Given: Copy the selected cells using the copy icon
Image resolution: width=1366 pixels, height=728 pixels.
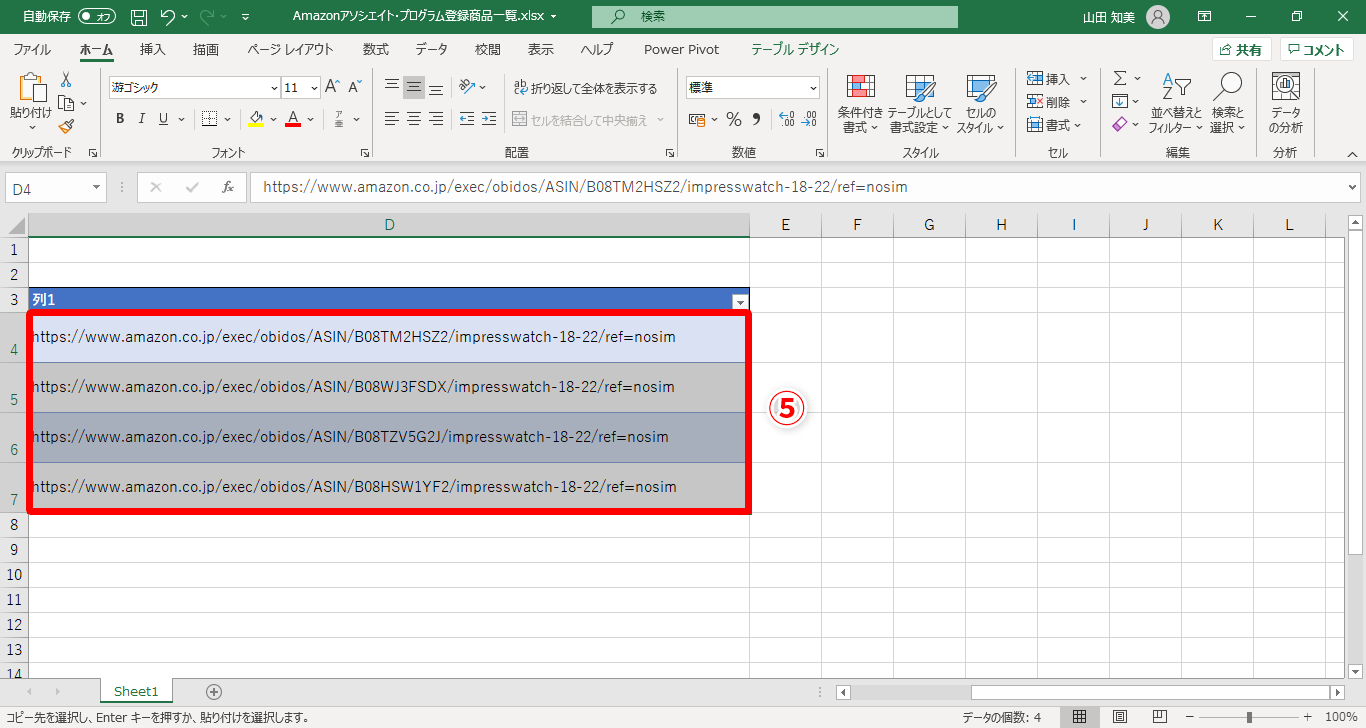Looking at the screenshot, I should coord(66,103).
